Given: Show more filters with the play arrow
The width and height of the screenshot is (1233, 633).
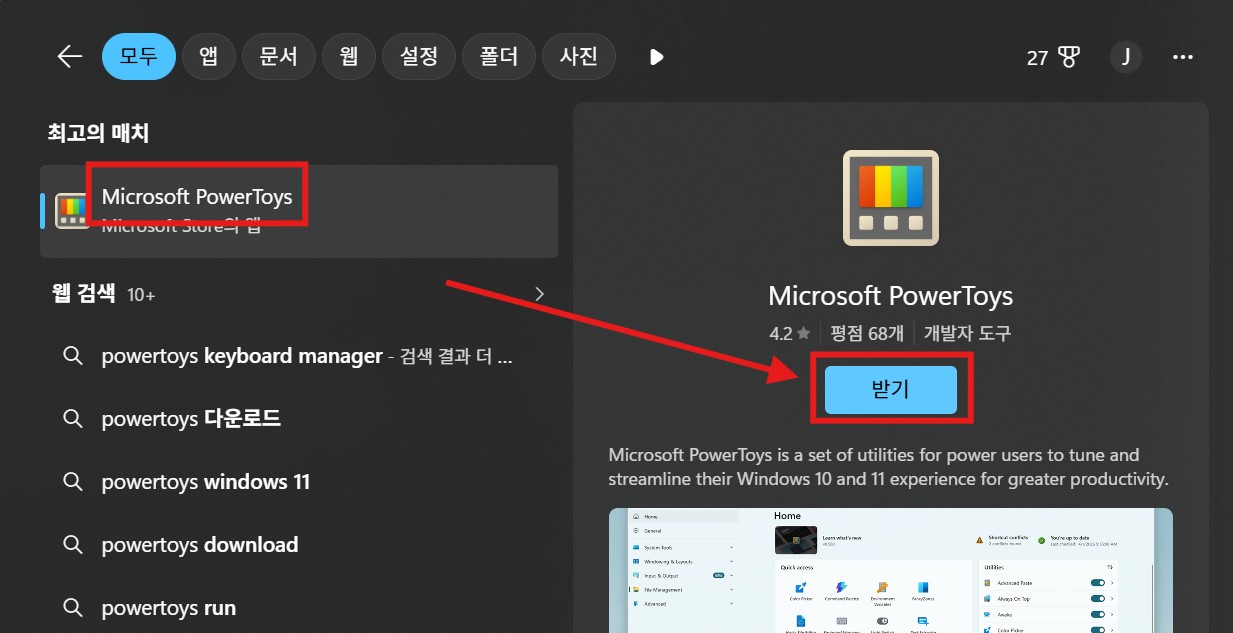Looking at the screenshot, I should 656,57.
